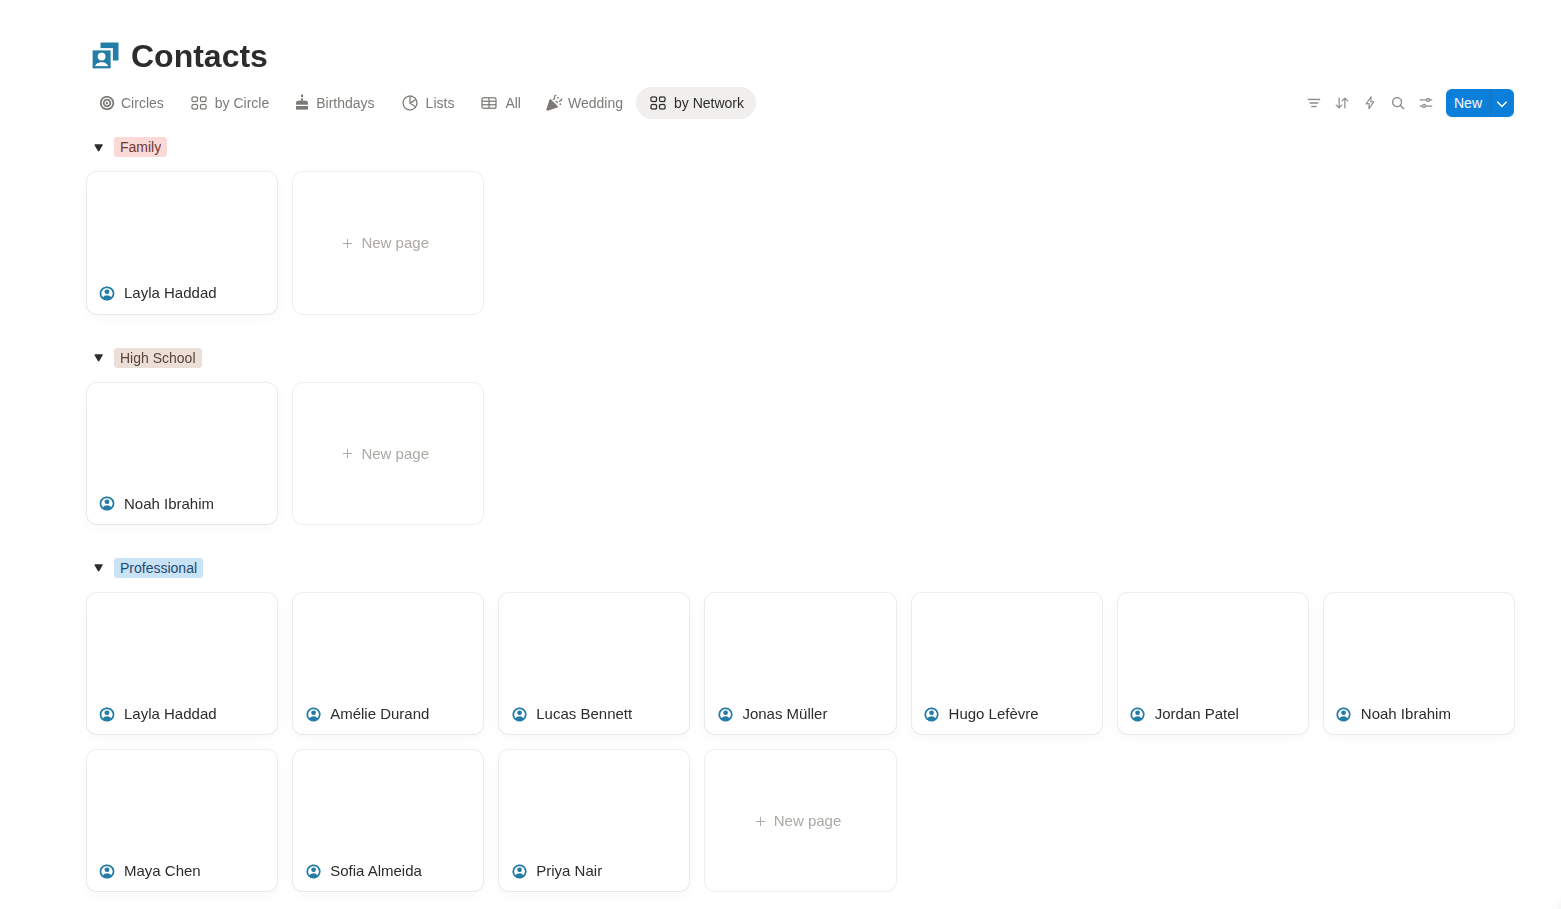Screen dimensions: 1561x909
Task: Open the search magnifier icon
Action: click(1398, 103)
